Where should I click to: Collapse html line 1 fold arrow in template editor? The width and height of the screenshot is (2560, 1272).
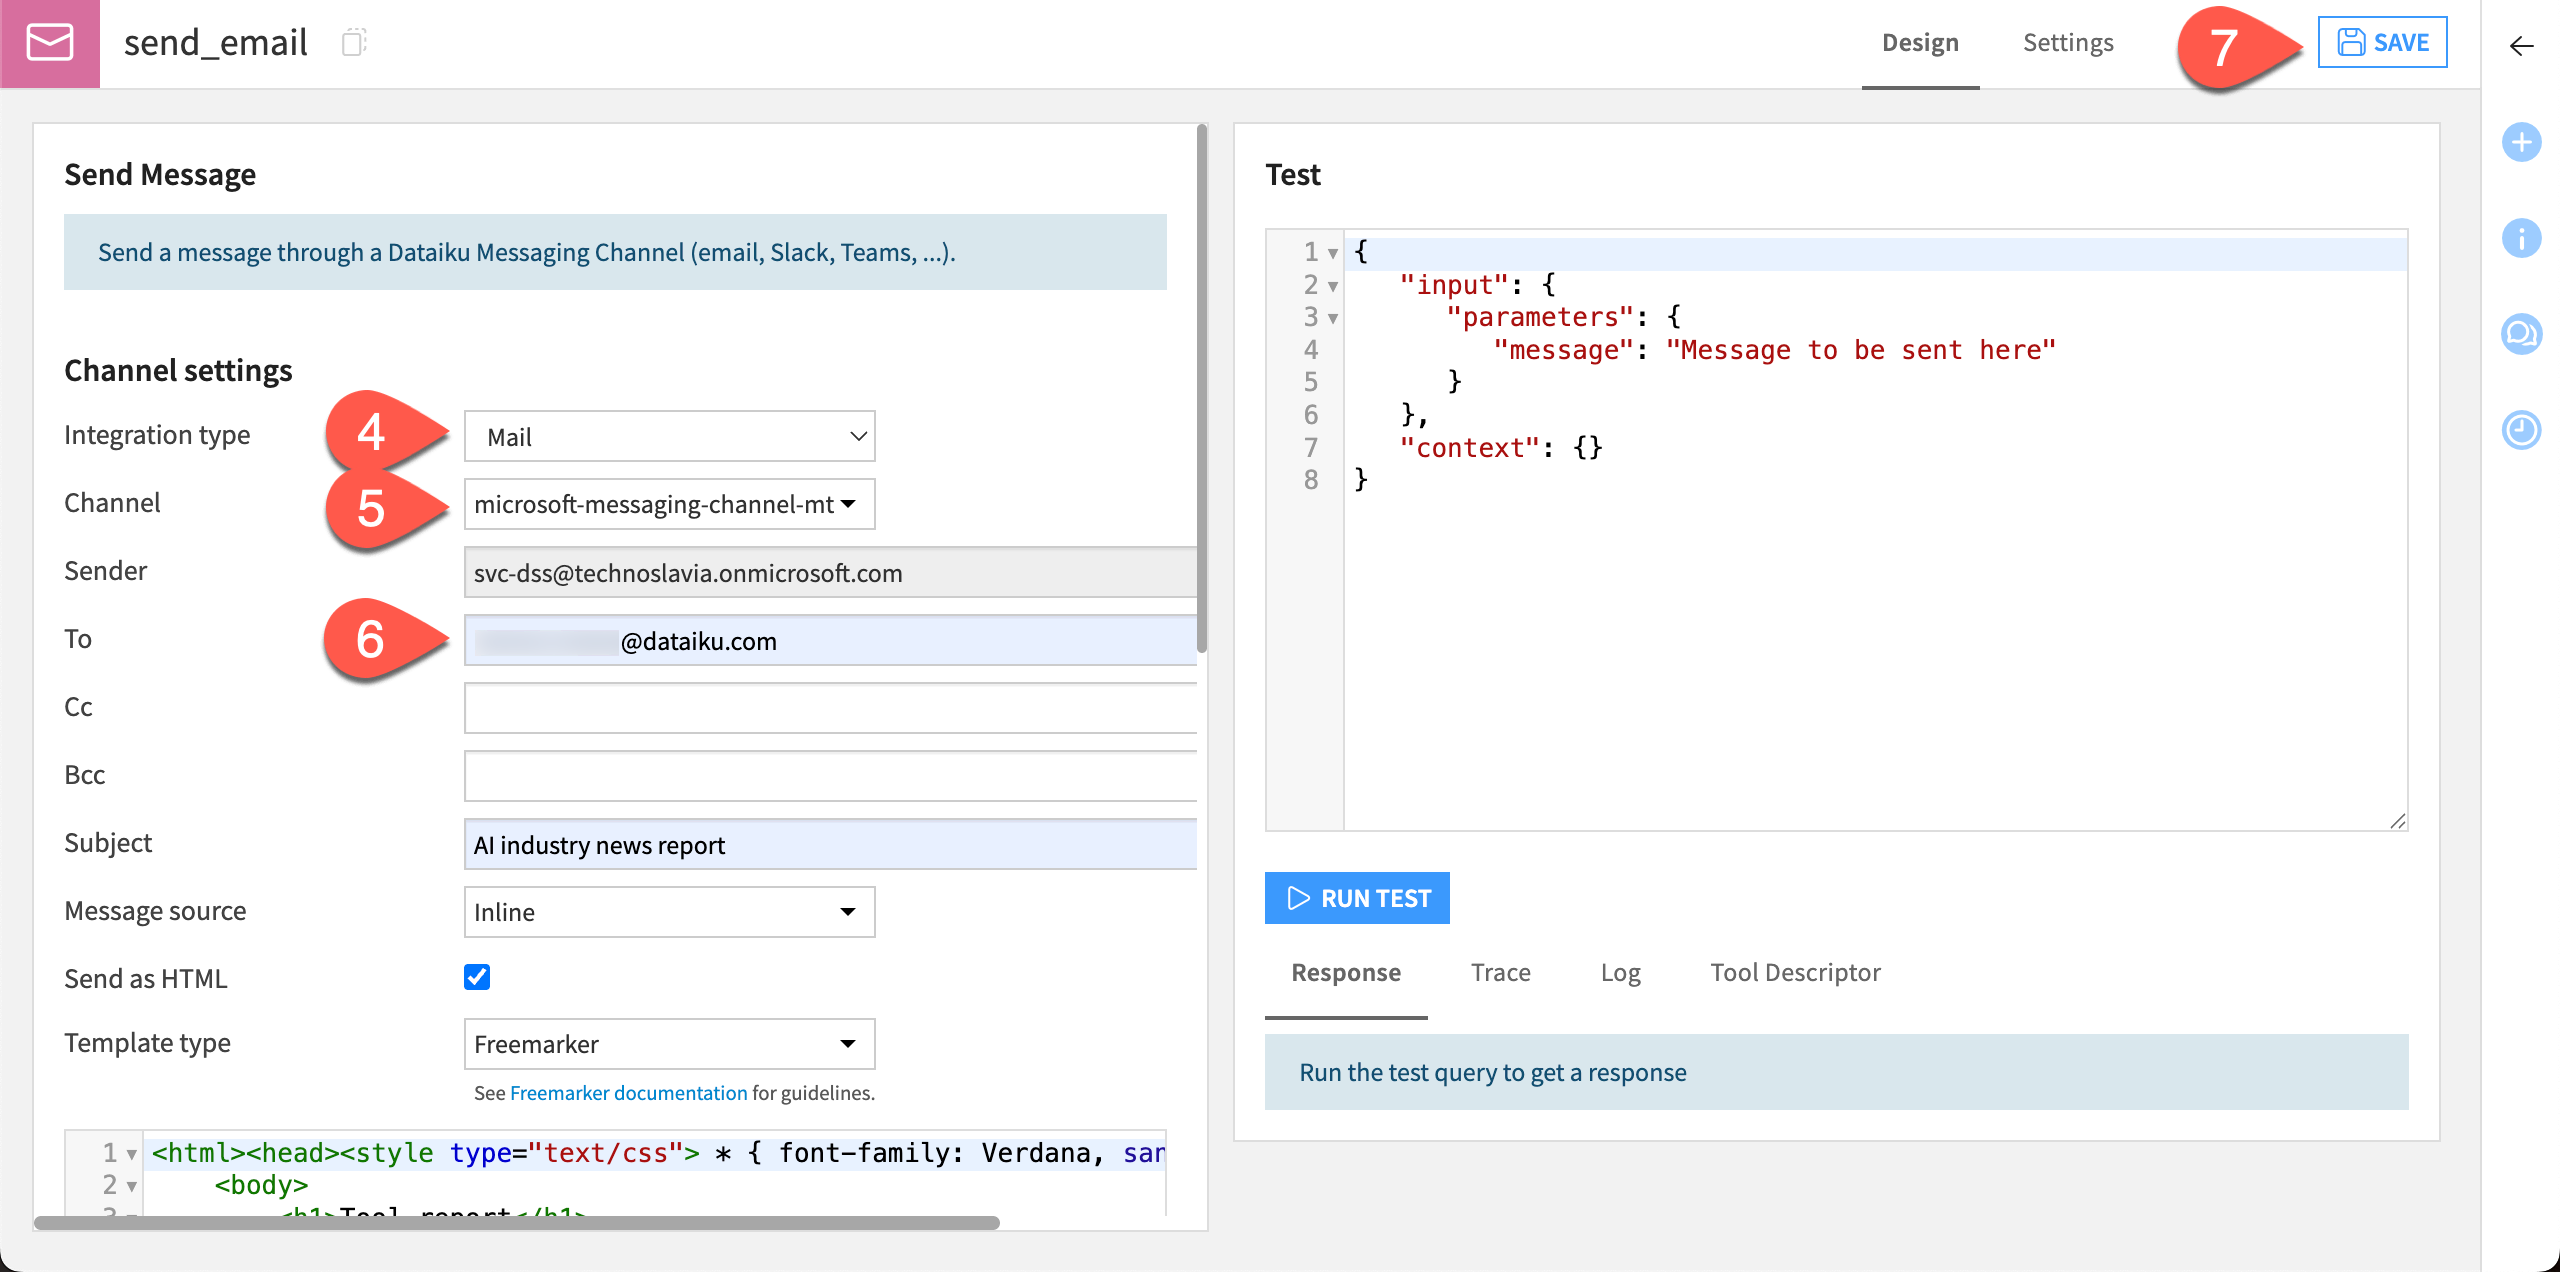pos(131,1155)
